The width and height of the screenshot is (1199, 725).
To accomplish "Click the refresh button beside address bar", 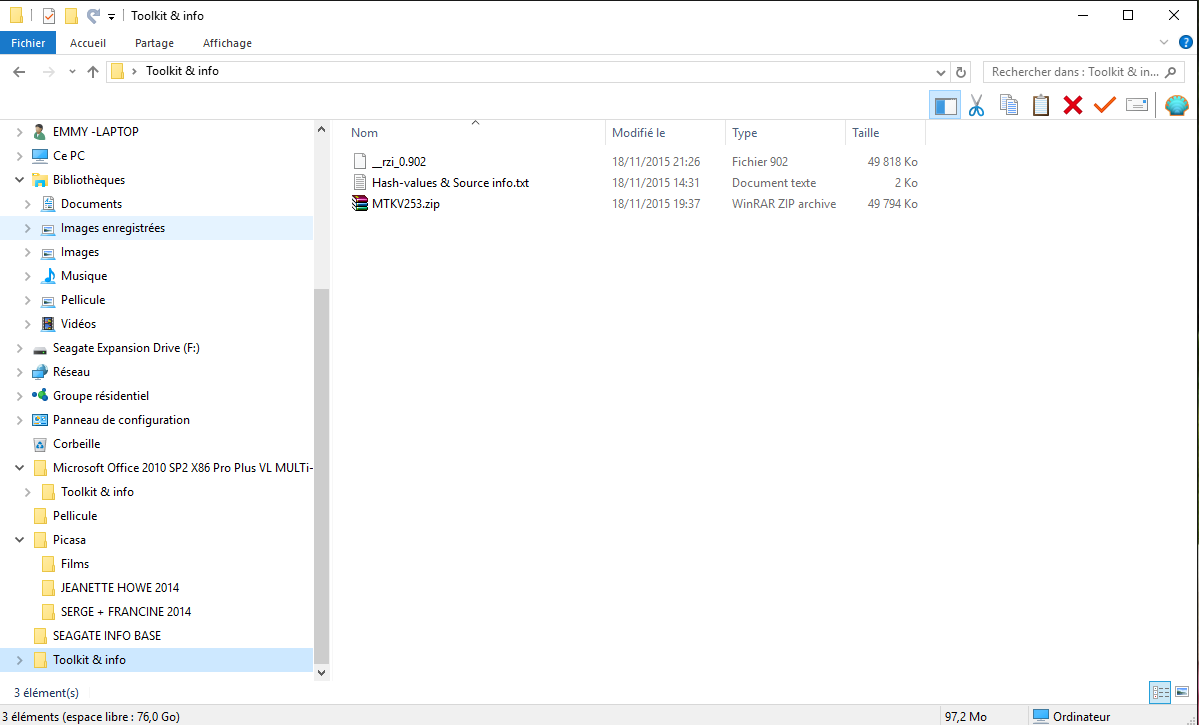I will point(961,72).
